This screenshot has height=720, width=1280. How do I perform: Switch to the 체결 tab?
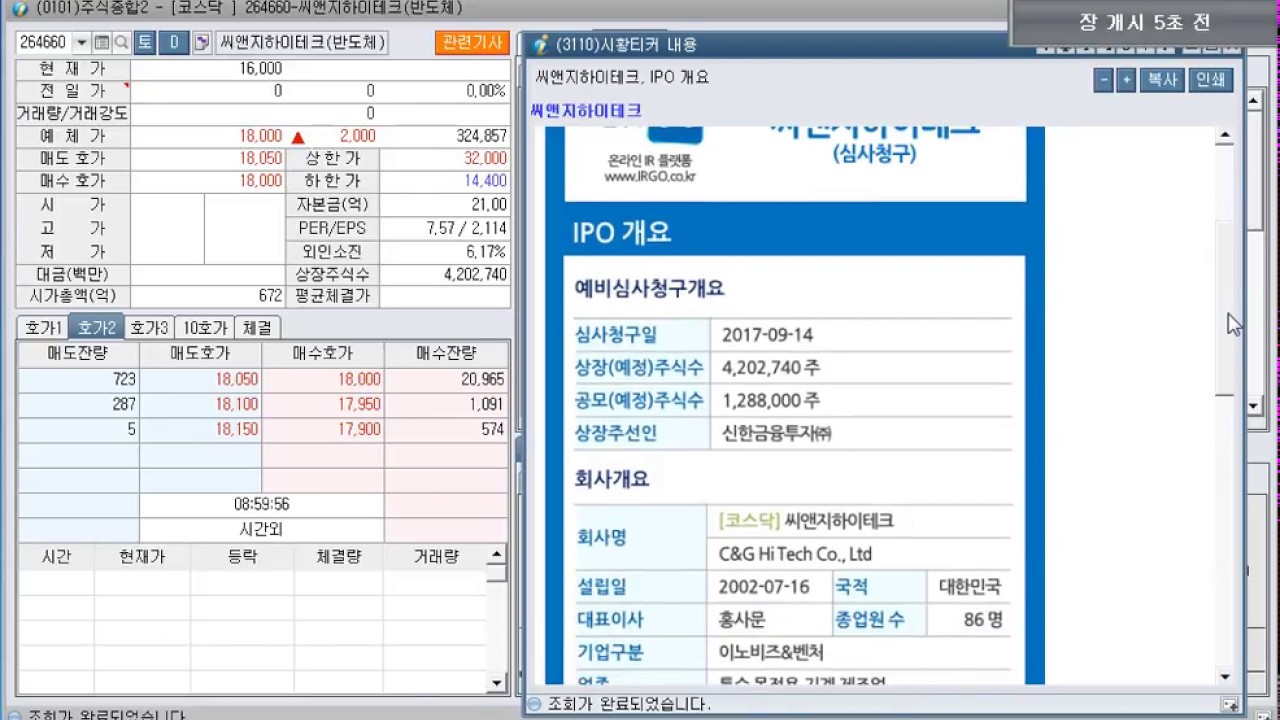257,328
